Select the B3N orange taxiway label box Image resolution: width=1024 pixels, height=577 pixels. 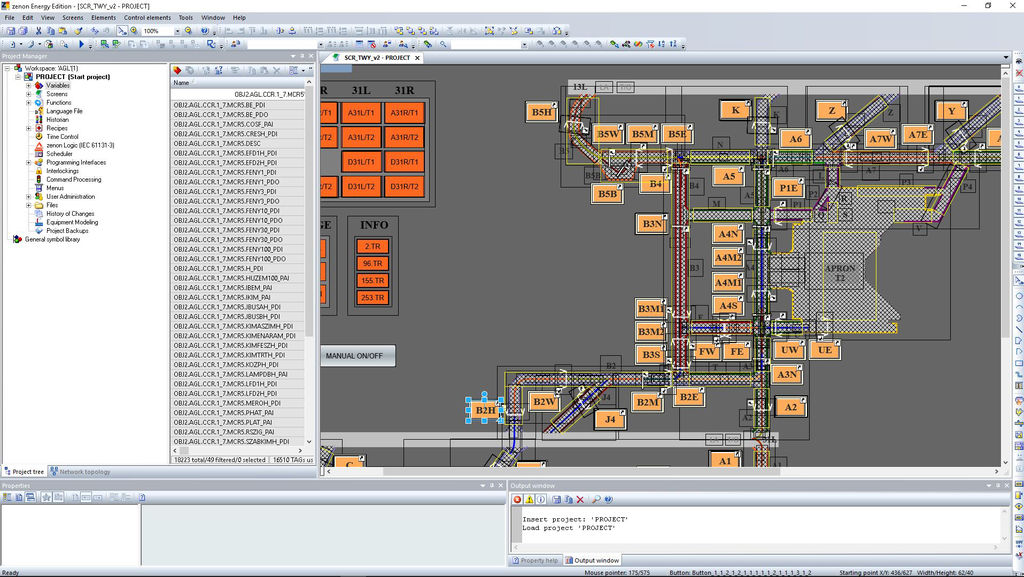tap(652, 225)
